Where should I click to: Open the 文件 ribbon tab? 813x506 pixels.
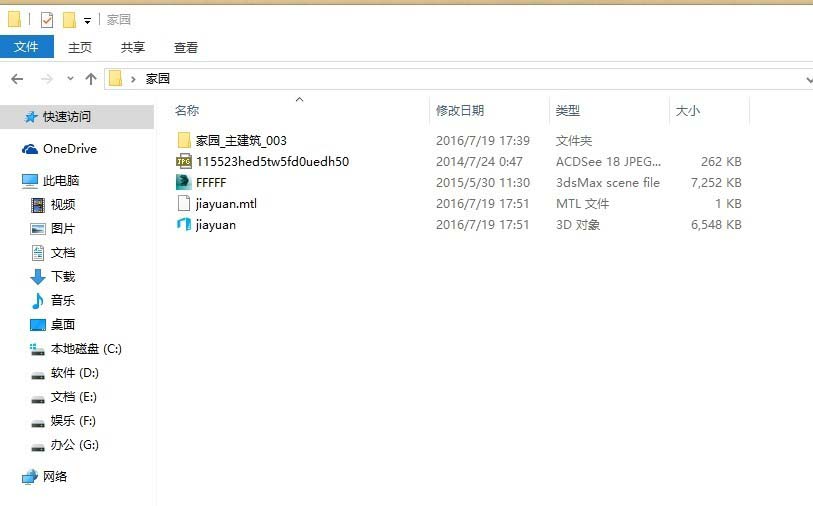click(26, 47)
